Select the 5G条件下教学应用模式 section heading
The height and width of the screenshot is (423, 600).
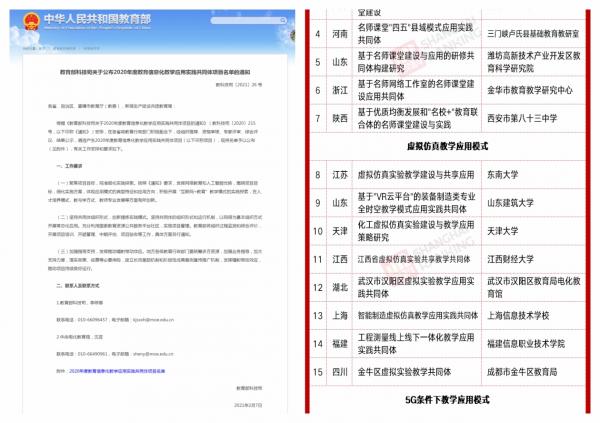(x=447, y=400)
